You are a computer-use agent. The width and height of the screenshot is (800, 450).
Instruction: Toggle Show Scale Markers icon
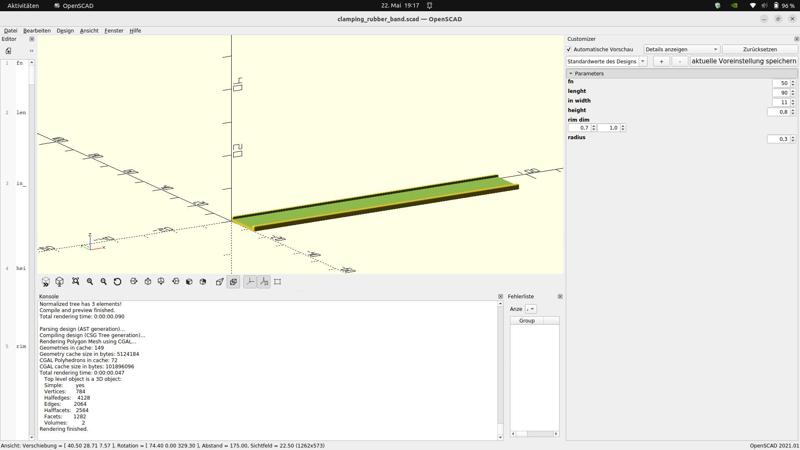pyautogui.click(x=264, y=282)
